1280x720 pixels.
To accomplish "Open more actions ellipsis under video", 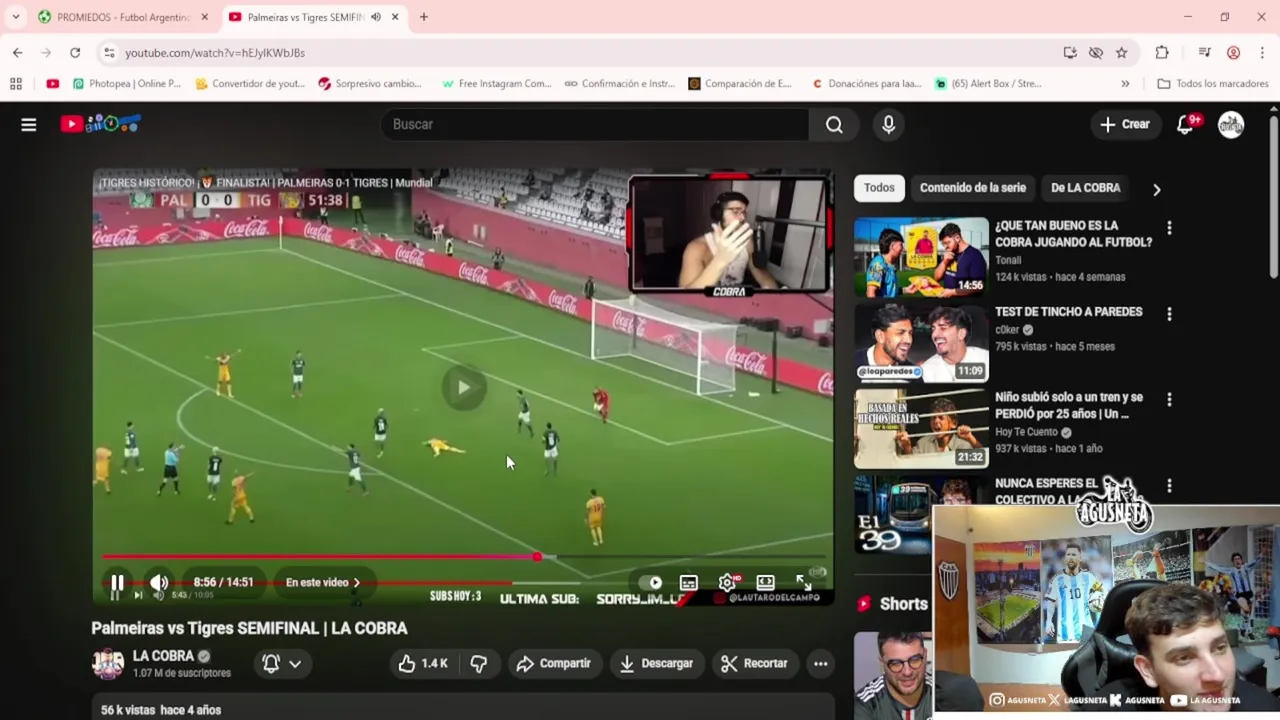I will tap(820, 663).
